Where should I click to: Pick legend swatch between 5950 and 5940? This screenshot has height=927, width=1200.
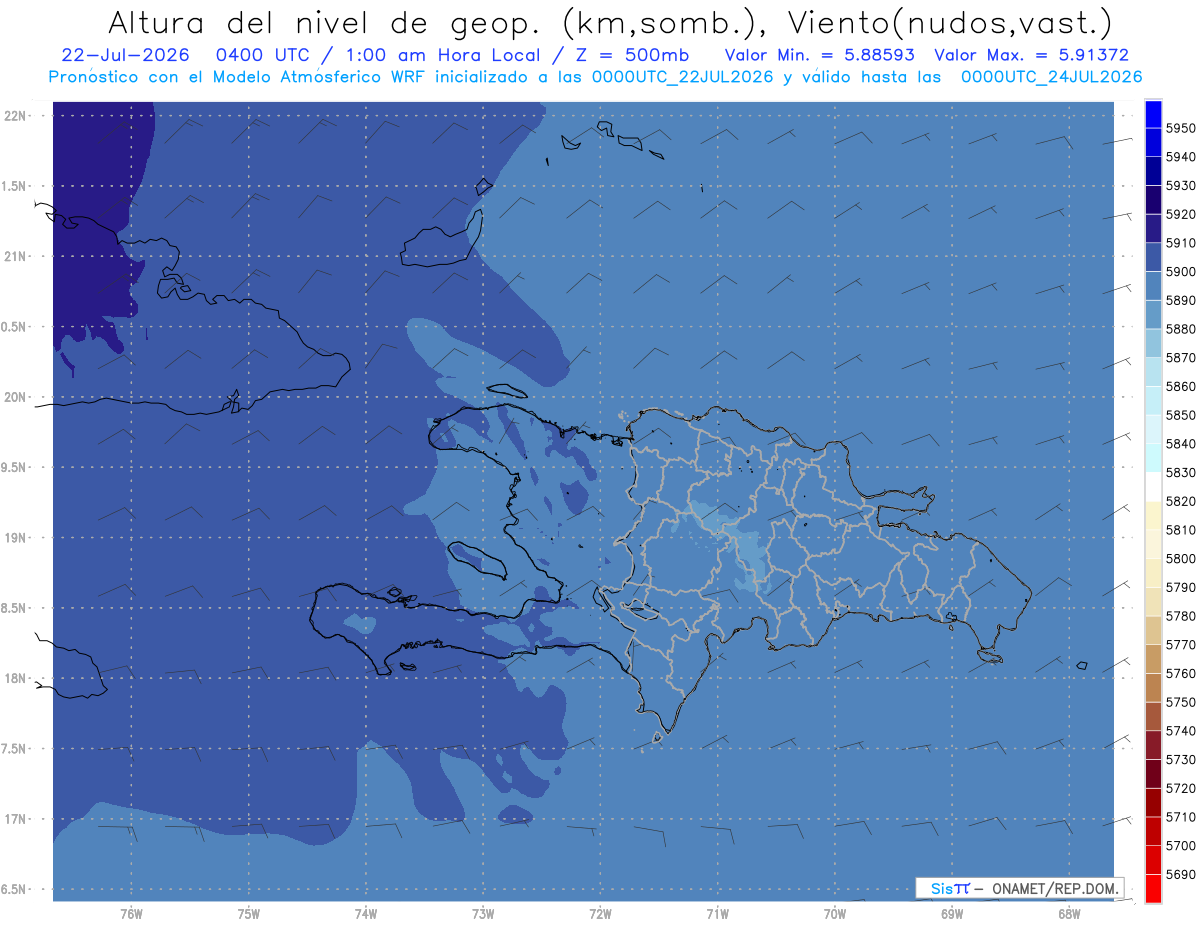[x=1153, y=142]
